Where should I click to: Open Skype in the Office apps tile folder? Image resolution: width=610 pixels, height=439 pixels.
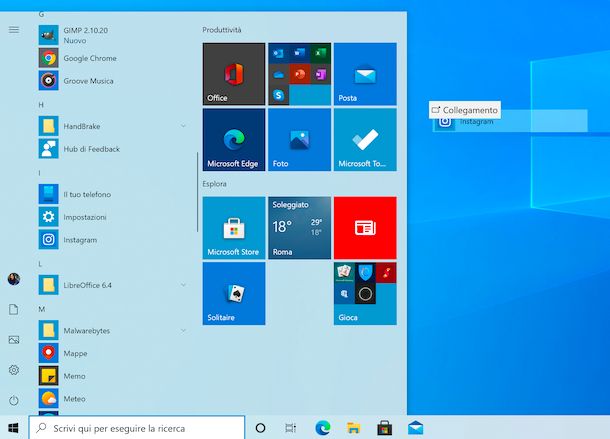click(x=279, y=95)
